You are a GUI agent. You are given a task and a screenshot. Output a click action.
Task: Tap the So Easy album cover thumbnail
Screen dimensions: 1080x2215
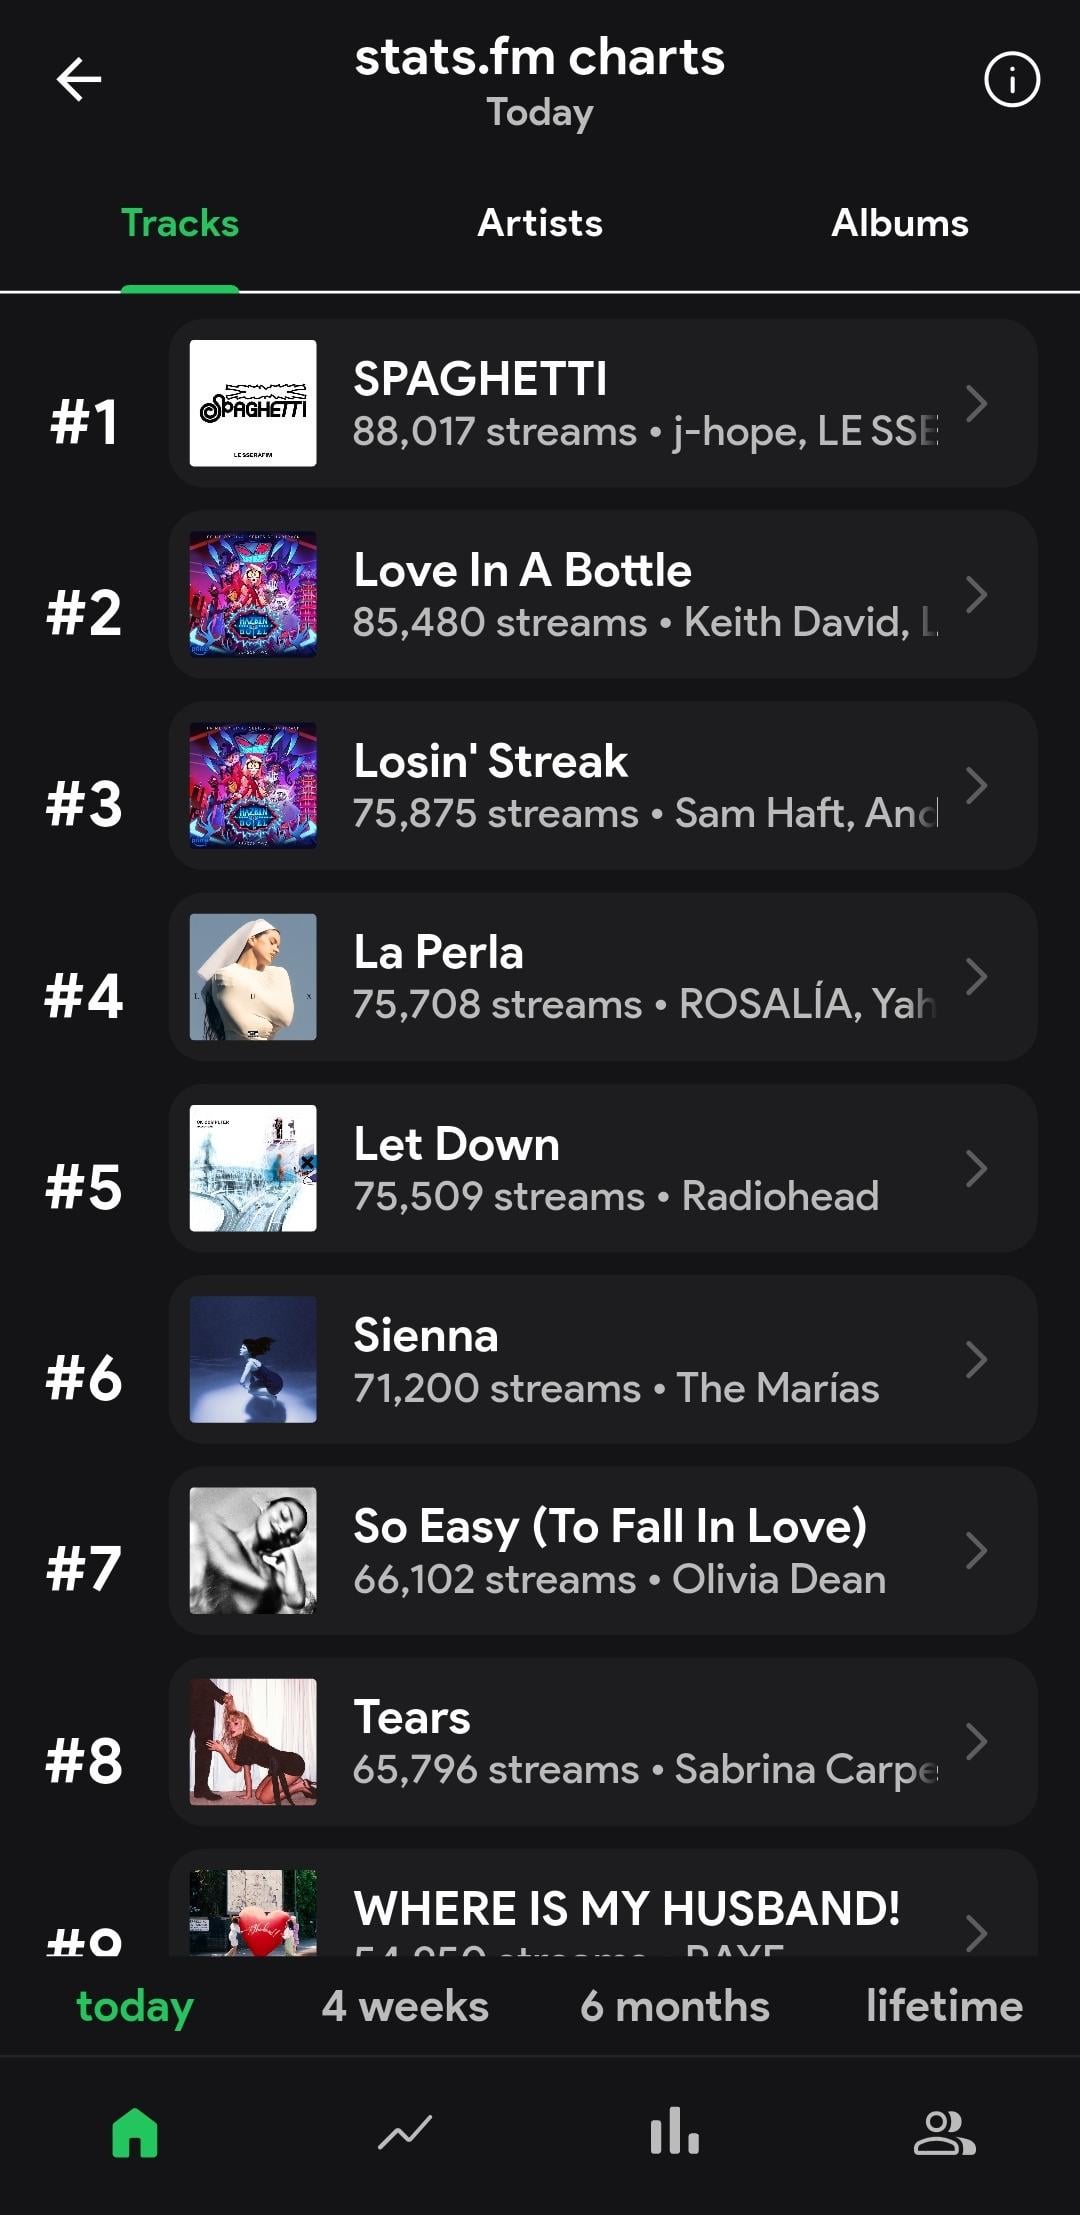(253, 1550)
